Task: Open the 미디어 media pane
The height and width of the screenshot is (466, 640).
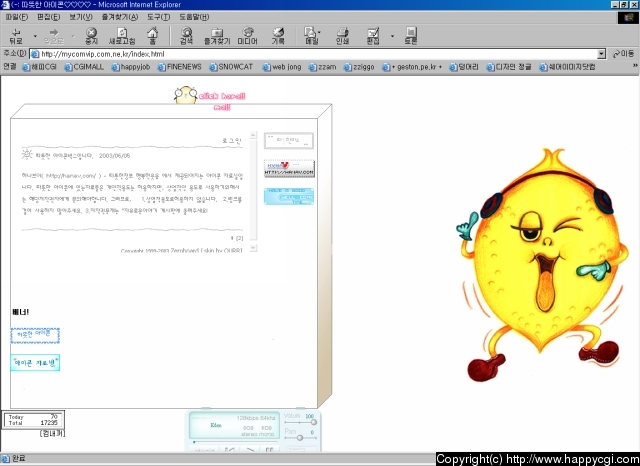Action: pos(247,36)
